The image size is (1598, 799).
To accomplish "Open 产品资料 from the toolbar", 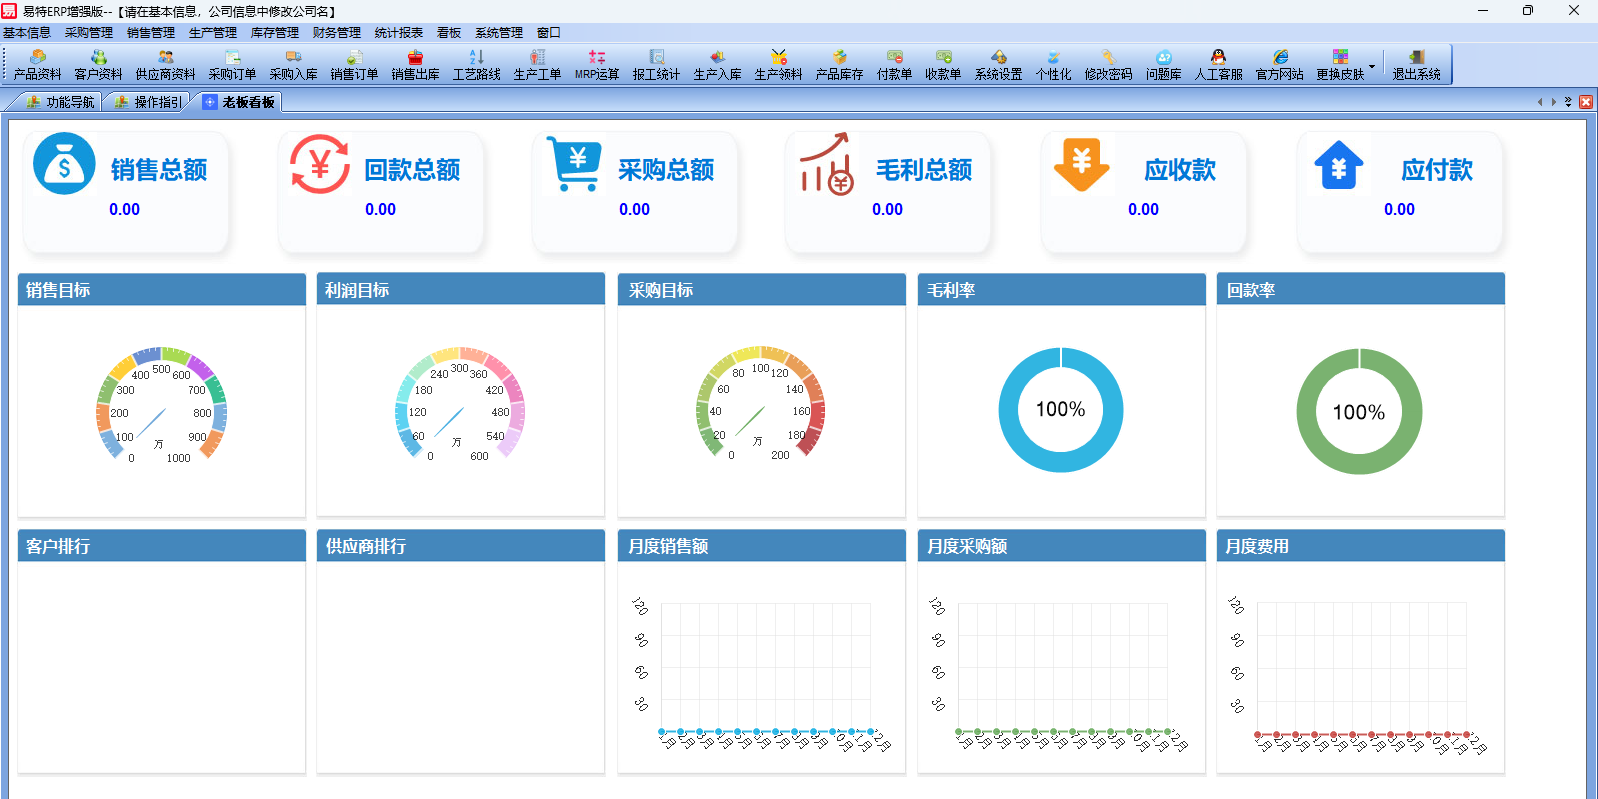I will [37, 65].
